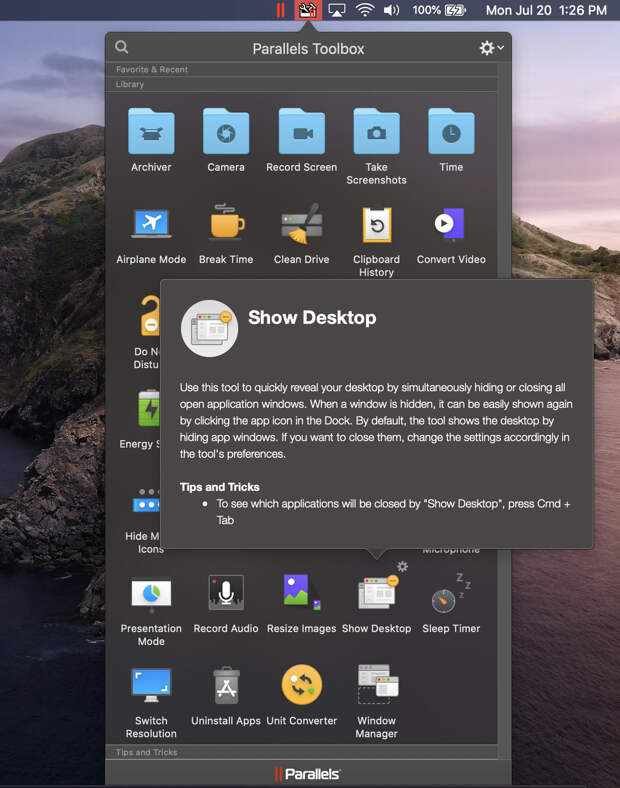Click the Parallels Toolbox menu bar icon
620x788 pixels.
307,11
